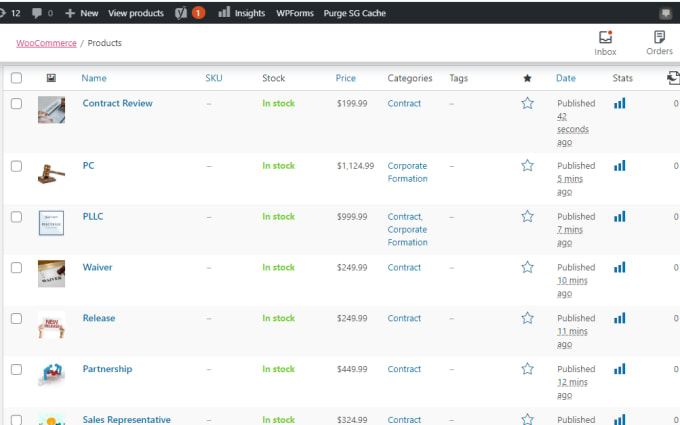Click Purge SG Cache in admin bar
680x425 pixels.
(355, 13)
